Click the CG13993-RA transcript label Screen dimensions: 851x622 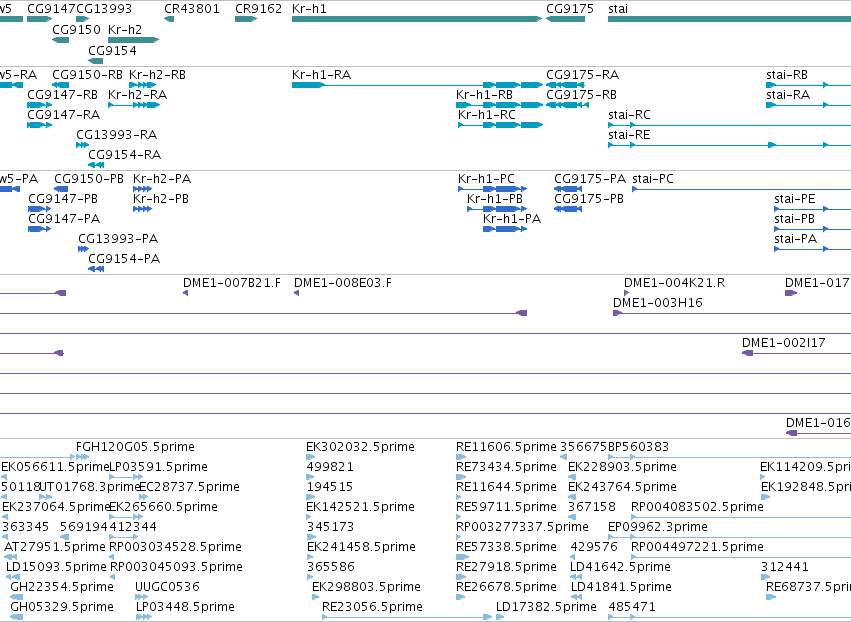(x=116, y=135)
